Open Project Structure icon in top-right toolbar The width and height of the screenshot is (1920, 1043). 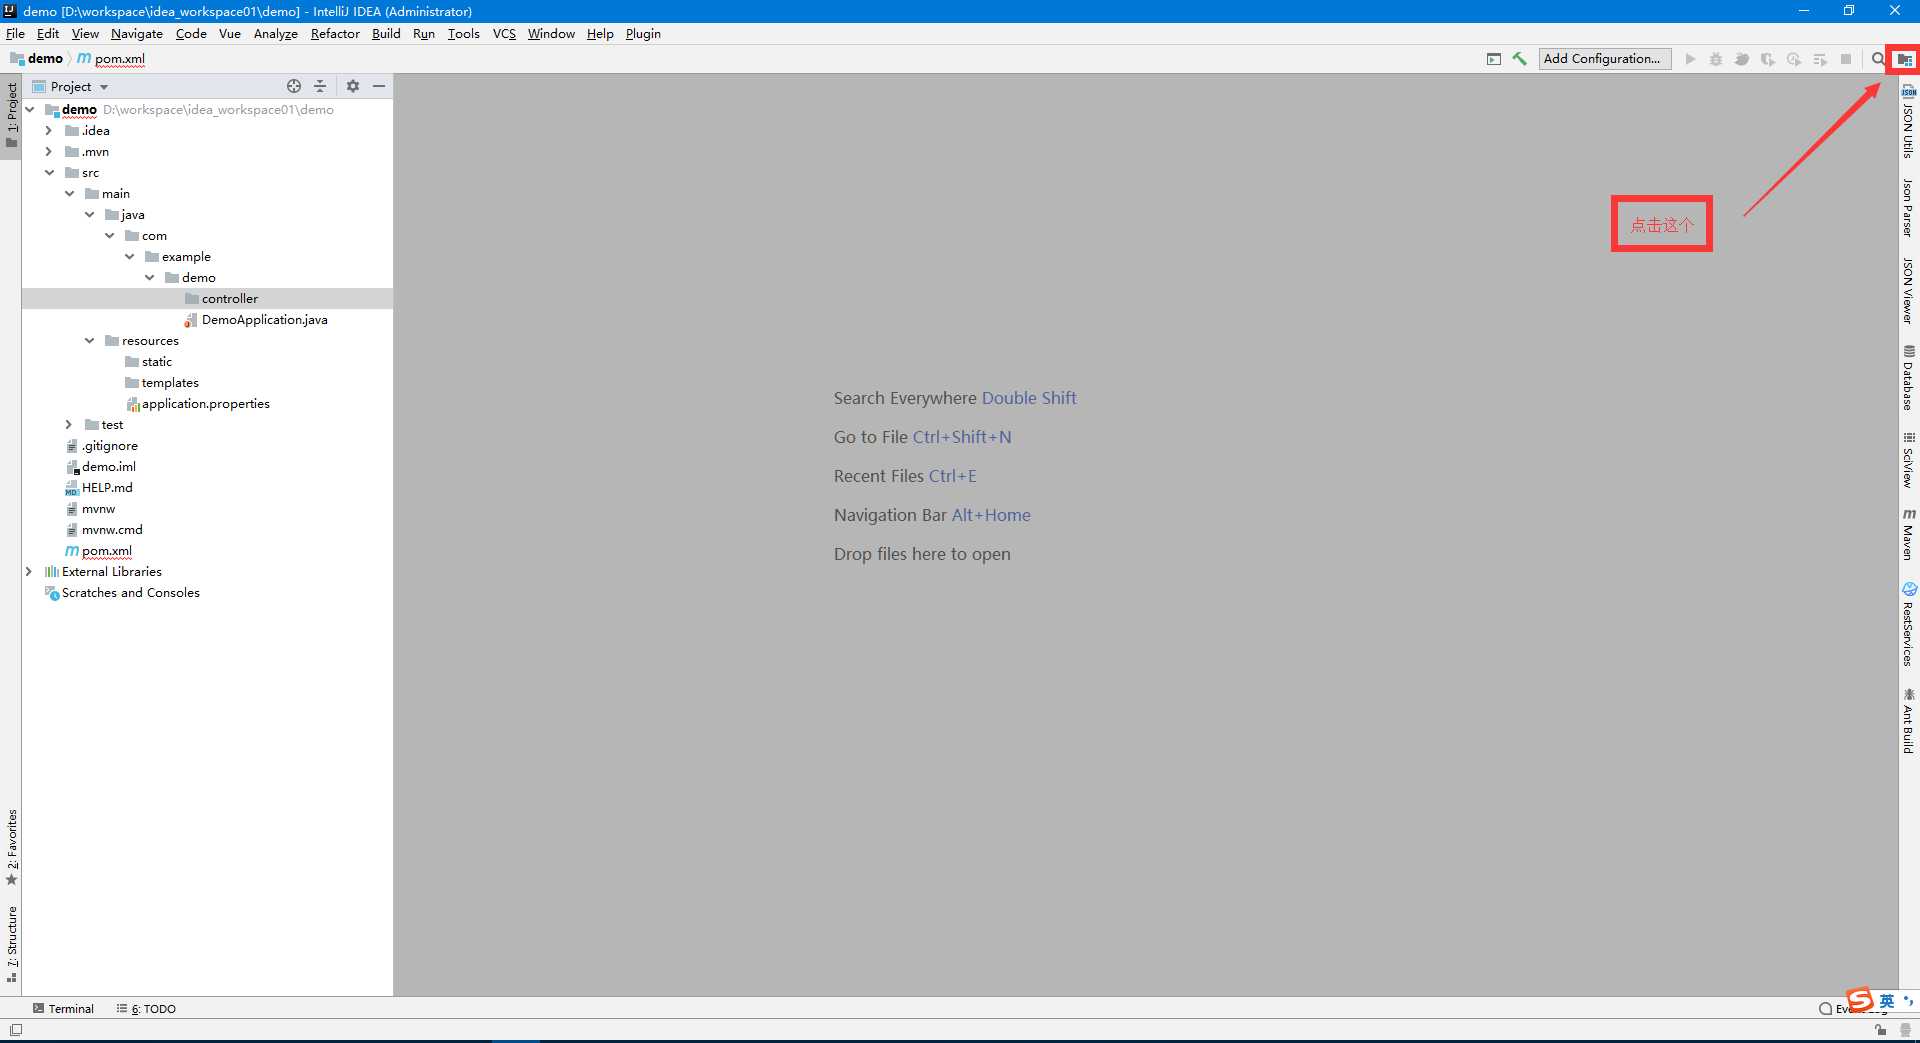(1905, 60)
